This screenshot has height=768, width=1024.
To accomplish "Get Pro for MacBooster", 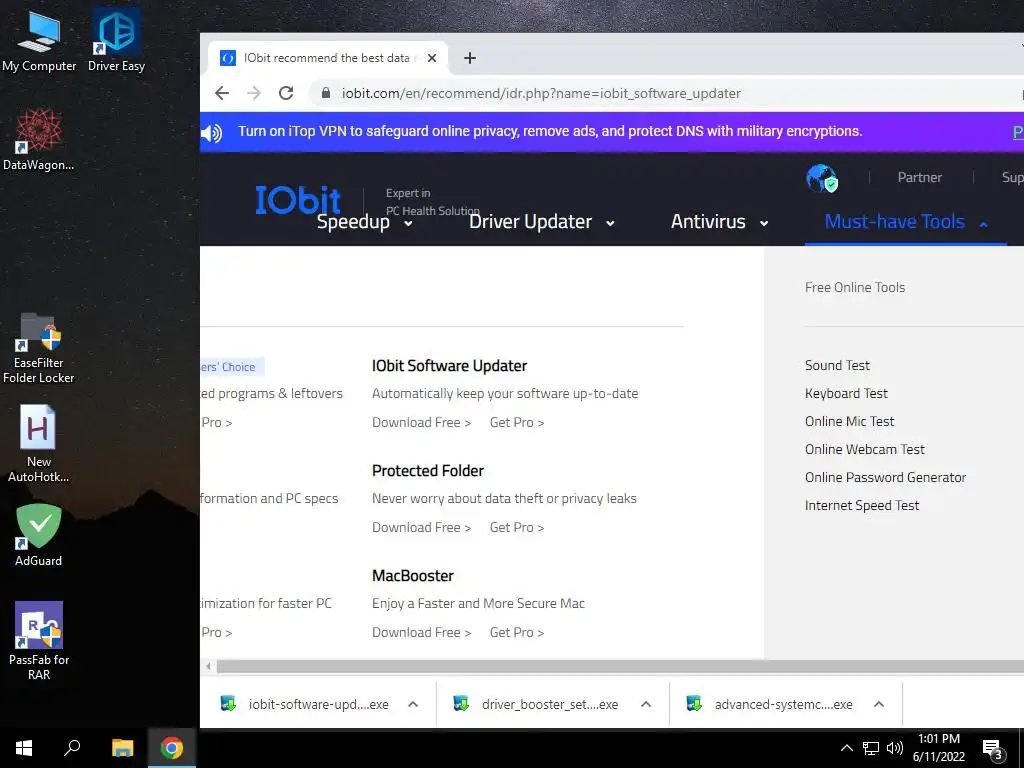I will pos(517,633).
